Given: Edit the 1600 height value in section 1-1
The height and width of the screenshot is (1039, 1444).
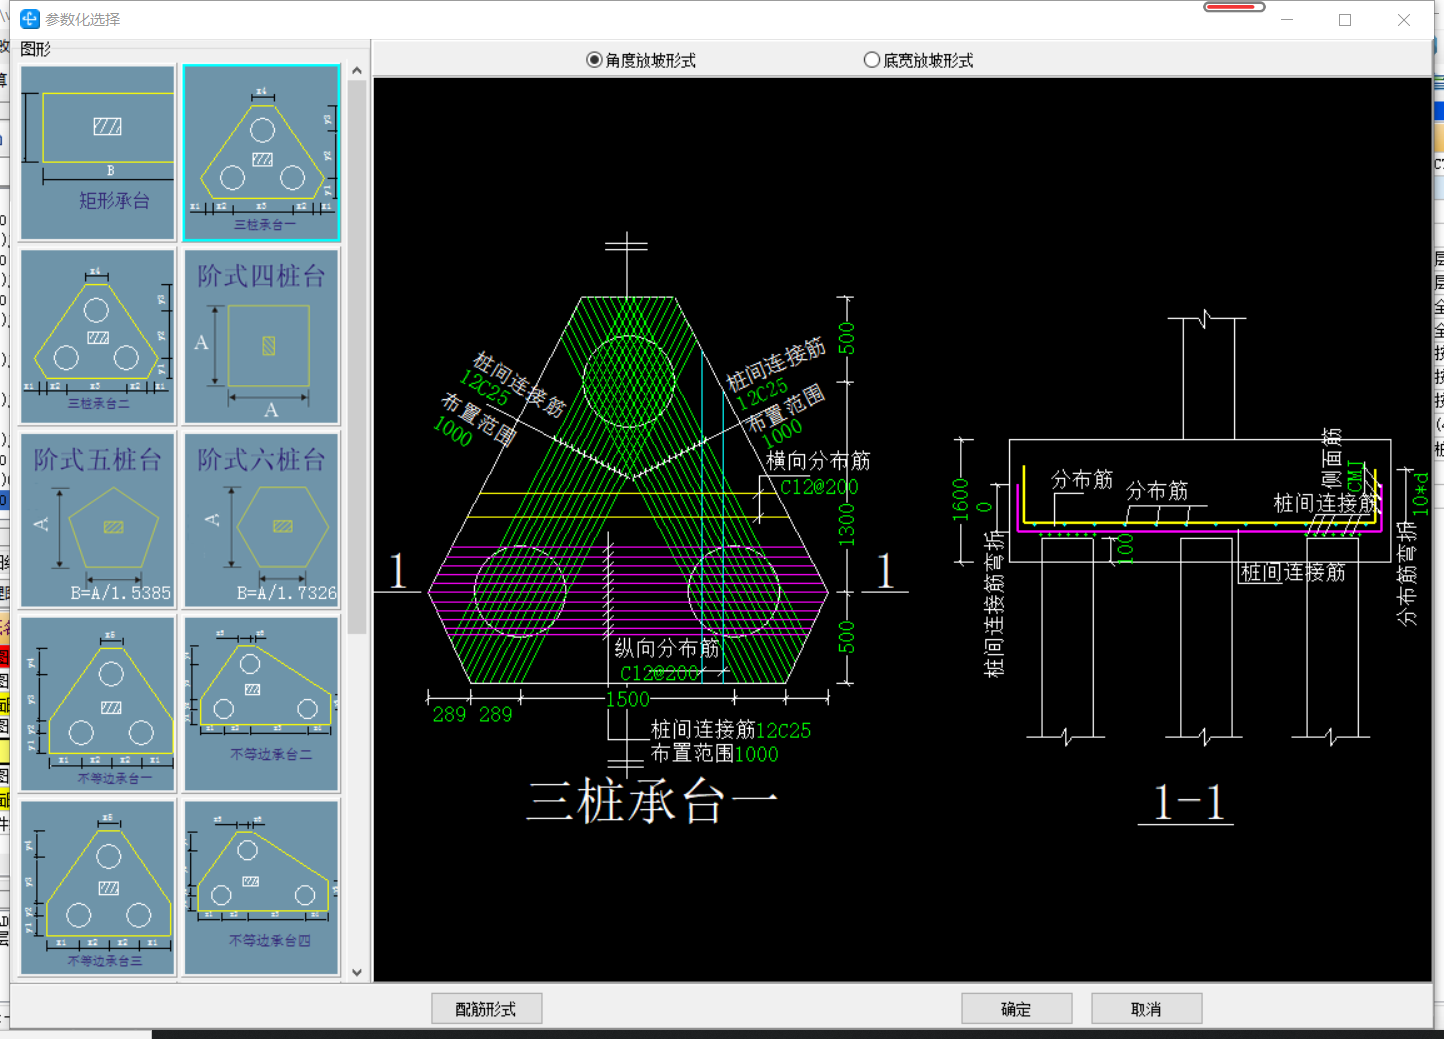Looking at the screenshot, I should (x=961, y=500).
